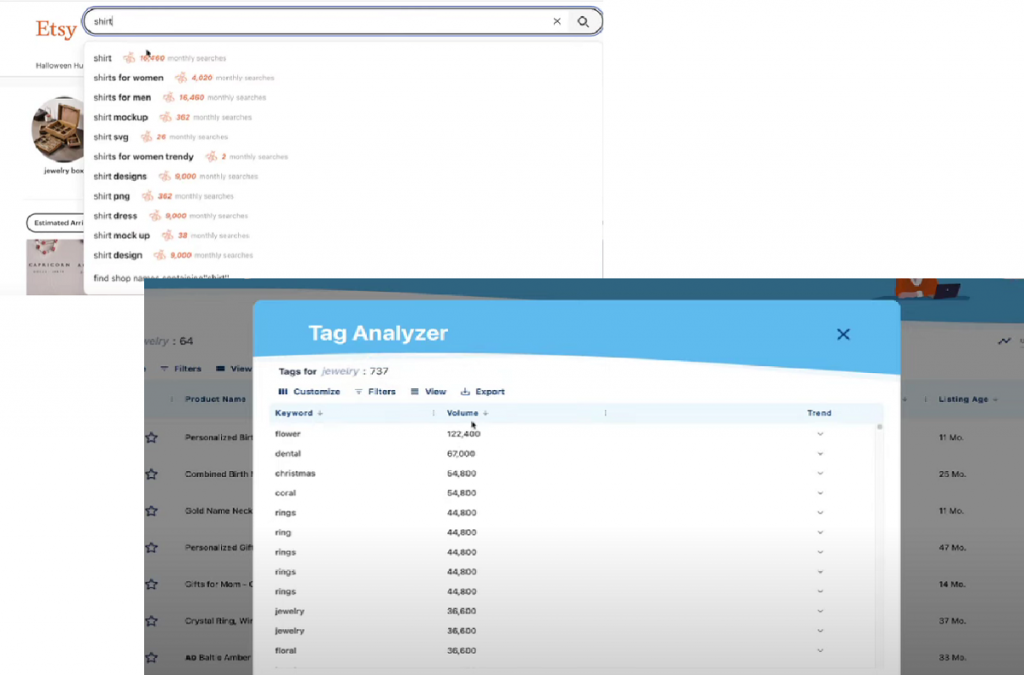The width and height of the screenshot is (1024, 675).
Task: Click the search magnifying glass icon
Action: tap(583, 21)
